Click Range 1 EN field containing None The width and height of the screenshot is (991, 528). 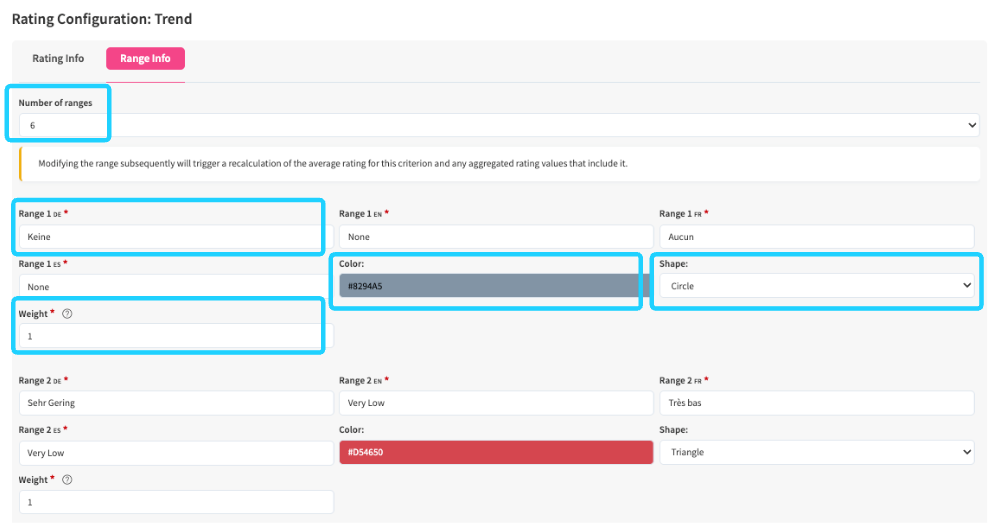tap(495, 237)
